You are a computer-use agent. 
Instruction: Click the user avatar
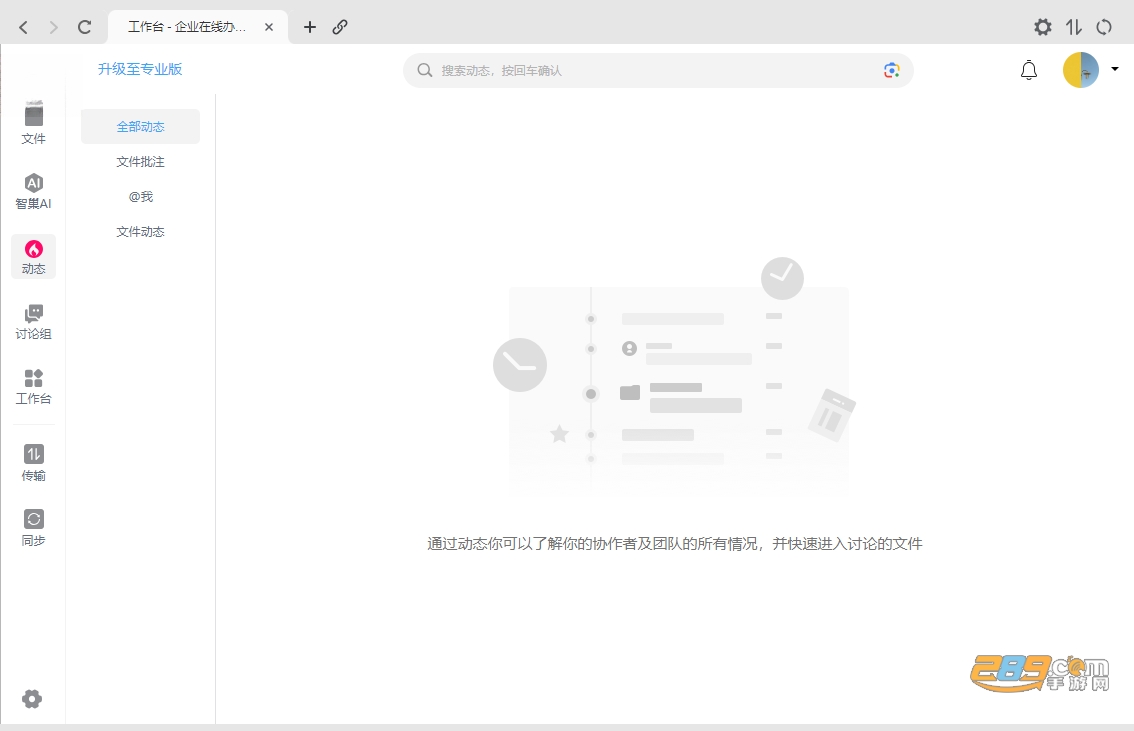click(1080, 70)
